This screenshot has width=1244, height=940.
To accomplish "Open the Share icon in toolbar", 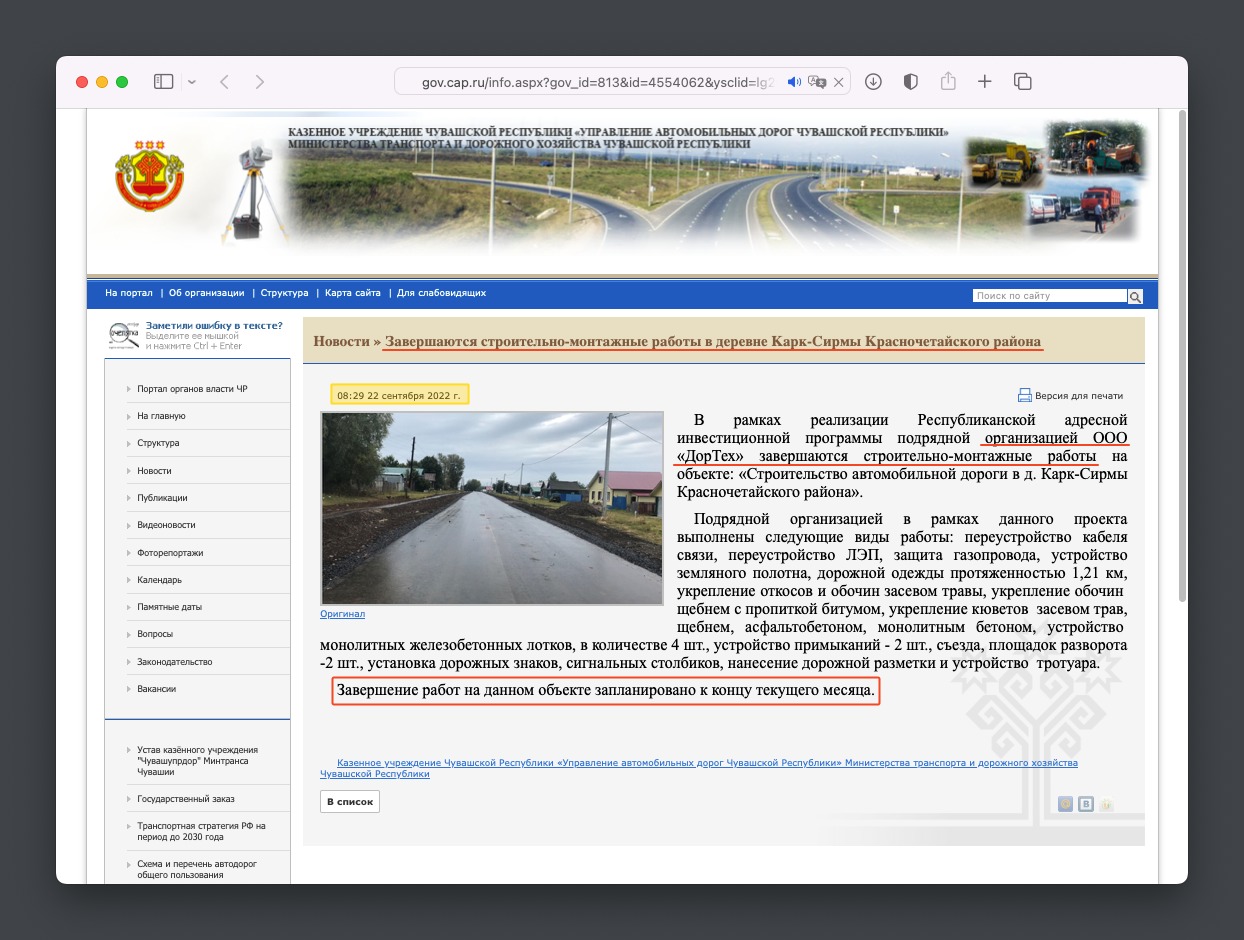I will [948, 82].
